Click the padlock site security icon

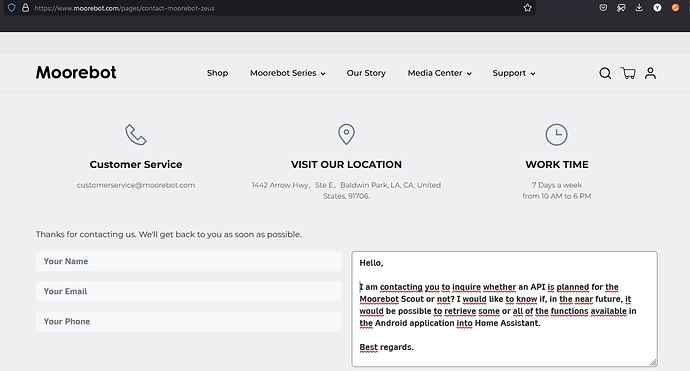[26, 8]
